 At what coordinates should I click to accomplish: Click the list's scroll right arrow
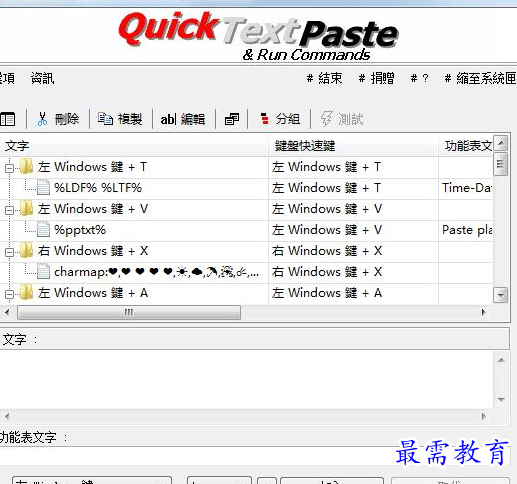coord(484,312)
